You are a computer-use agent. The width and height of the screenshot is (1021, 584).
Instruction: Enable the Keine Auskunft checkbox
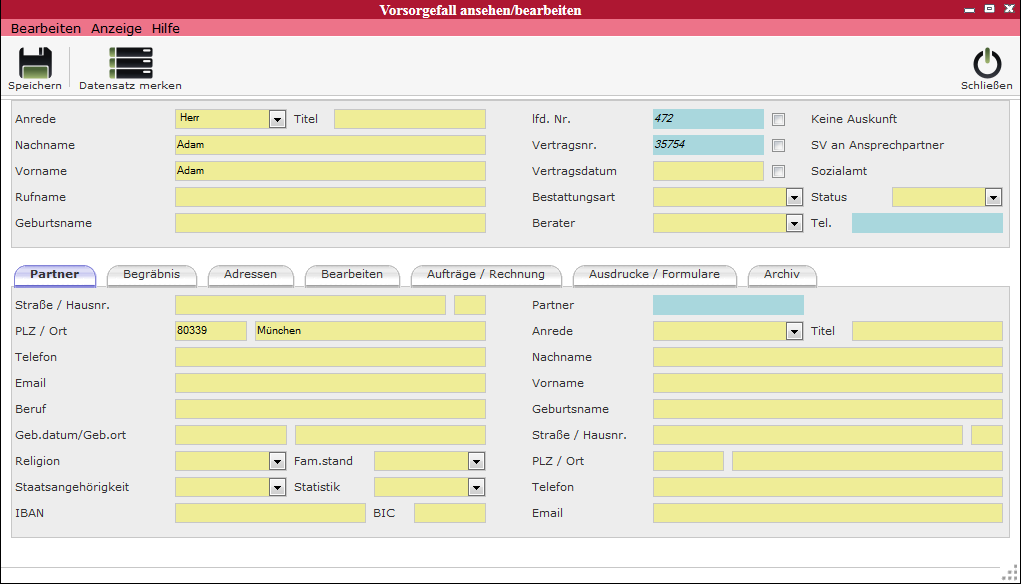coord(779,119)
